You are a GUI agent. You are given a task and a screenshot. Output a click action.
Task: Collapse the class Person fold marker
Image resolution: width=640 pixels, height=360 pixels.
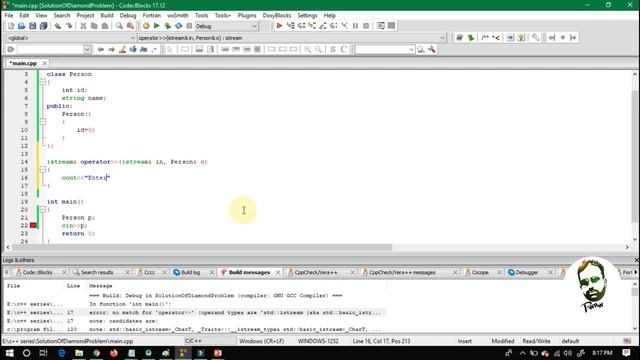tap(43, 82)
